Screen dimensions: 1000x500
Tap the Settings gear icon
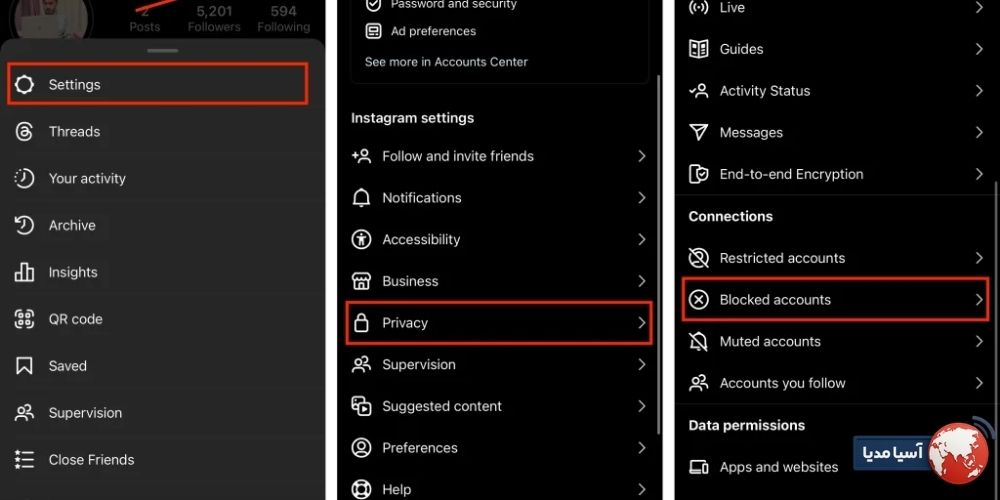pos(24,84)
